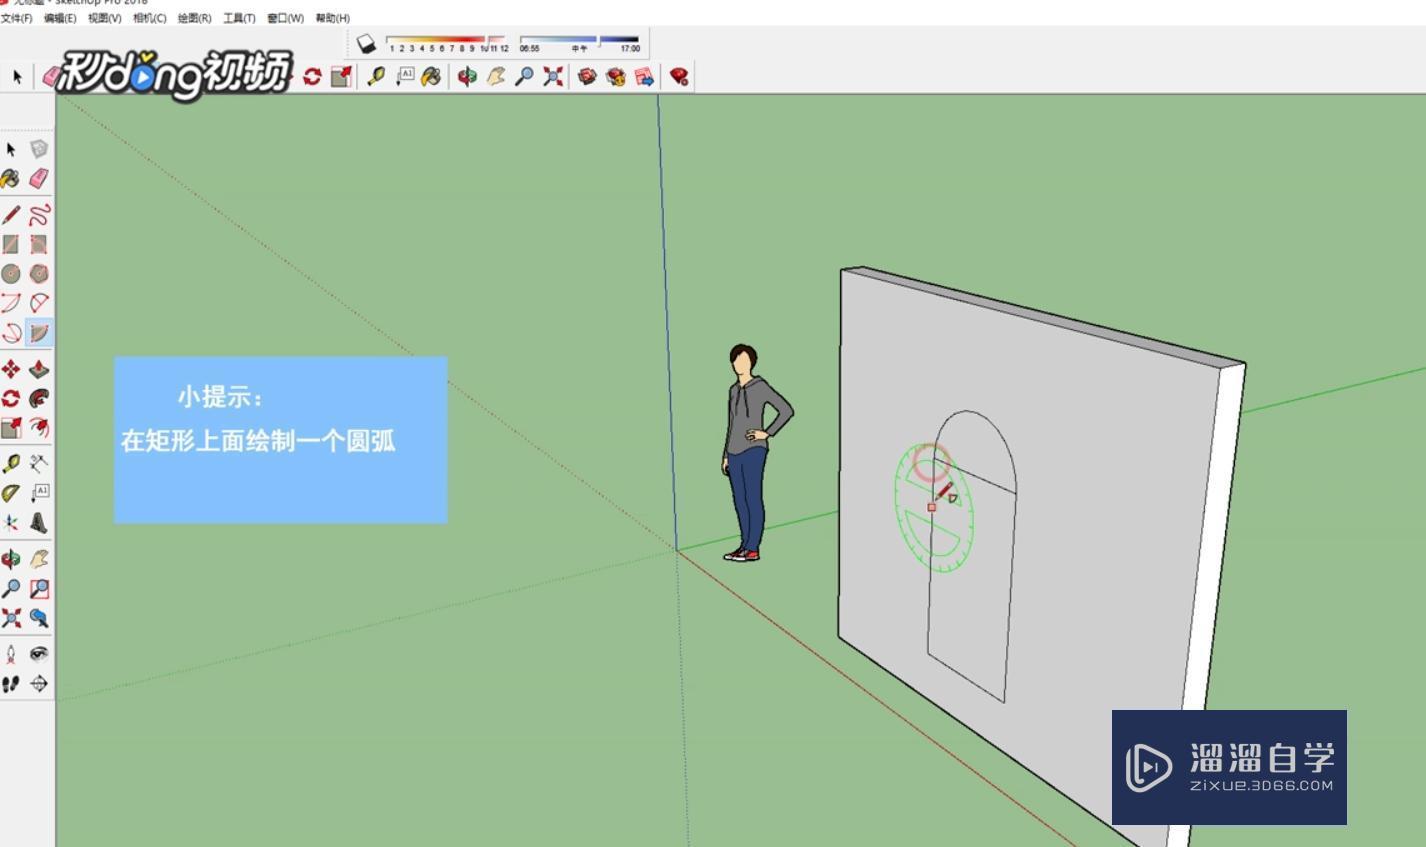Activate the Zoom Extents tool

click(x=13, y=617)
